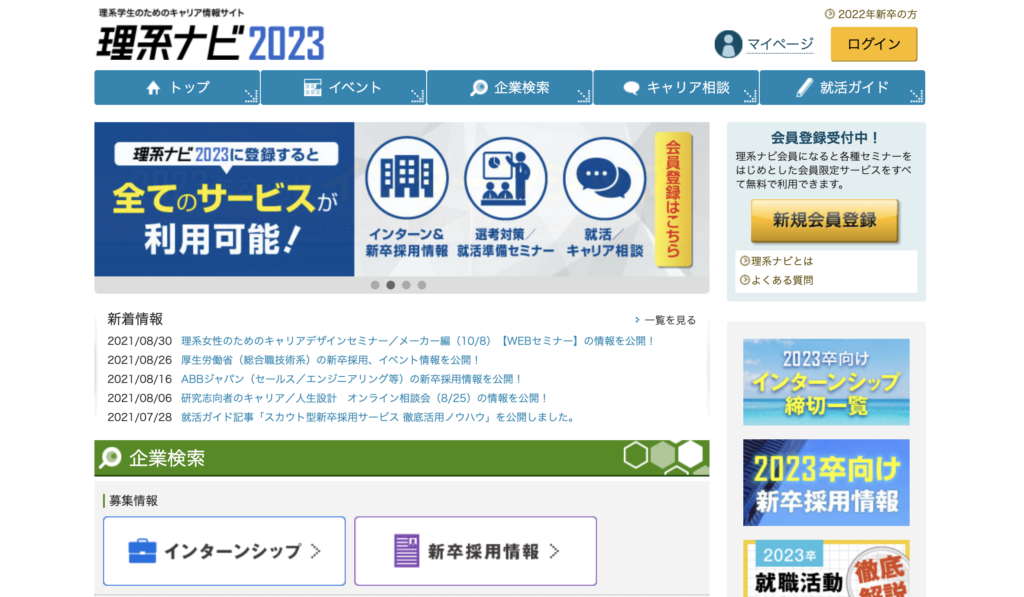The height and width of the screenshot is (597, 1024).
Task: Expand the 企業検索 tab corner arrow
Action: point(584,97)
